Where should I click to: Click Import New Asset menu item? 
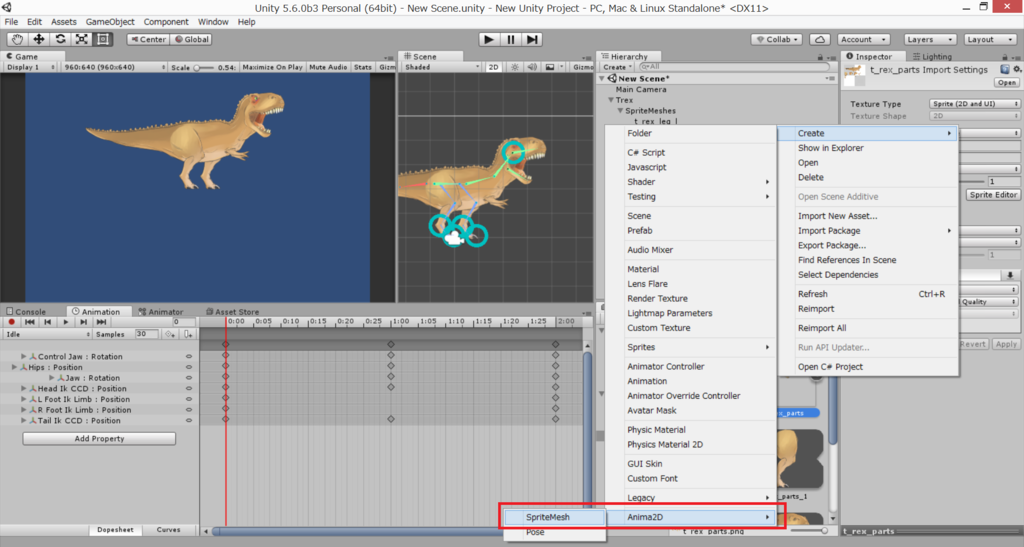coord(837,216)
